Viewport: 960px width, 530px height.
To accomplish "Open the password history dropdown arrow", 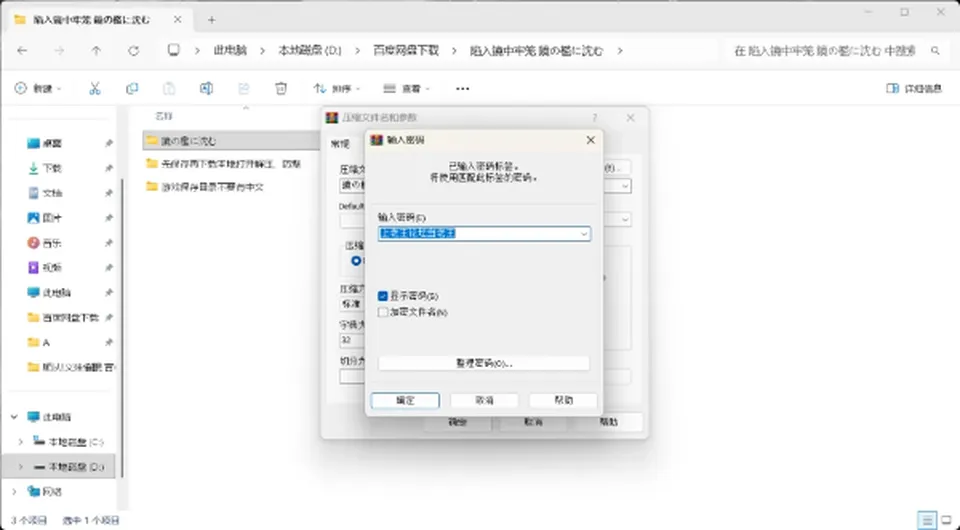I will [584, 234].
